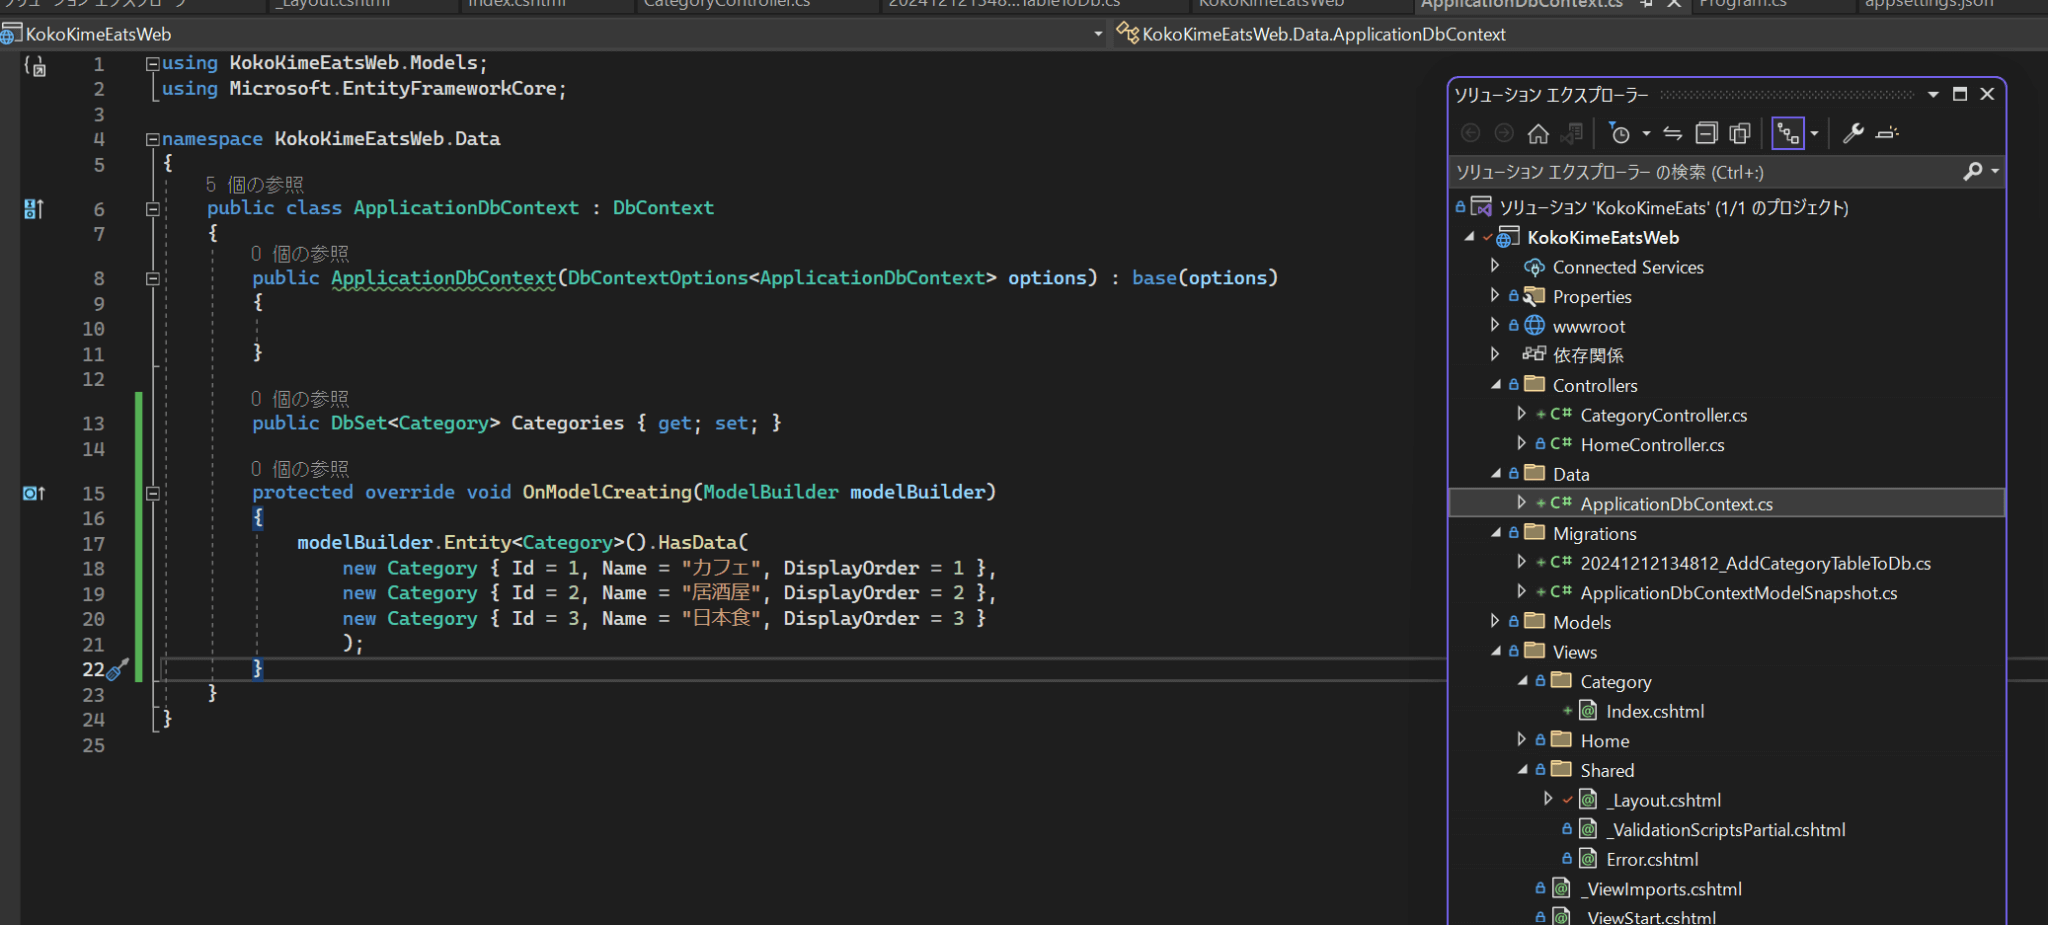Click the '5 個の参照' CodeLens link above ApplicationDbContext
The height and width of the screenshot is (925, 2048).
(253, 184)
